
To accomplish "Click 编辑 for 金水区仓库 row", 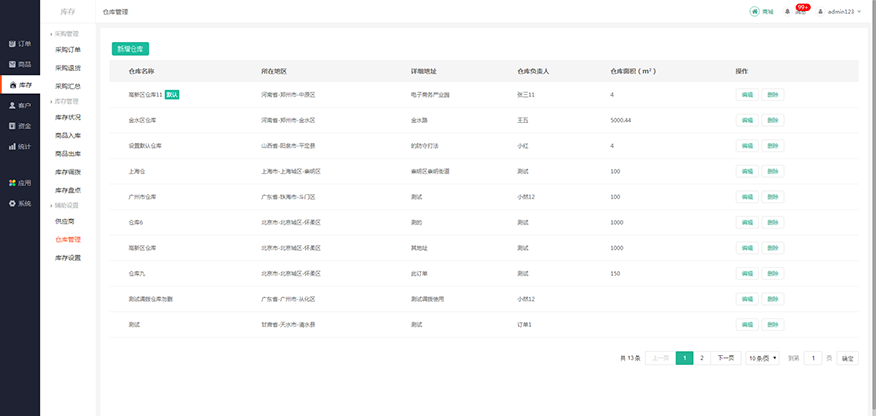I will (x=747, y=120).
